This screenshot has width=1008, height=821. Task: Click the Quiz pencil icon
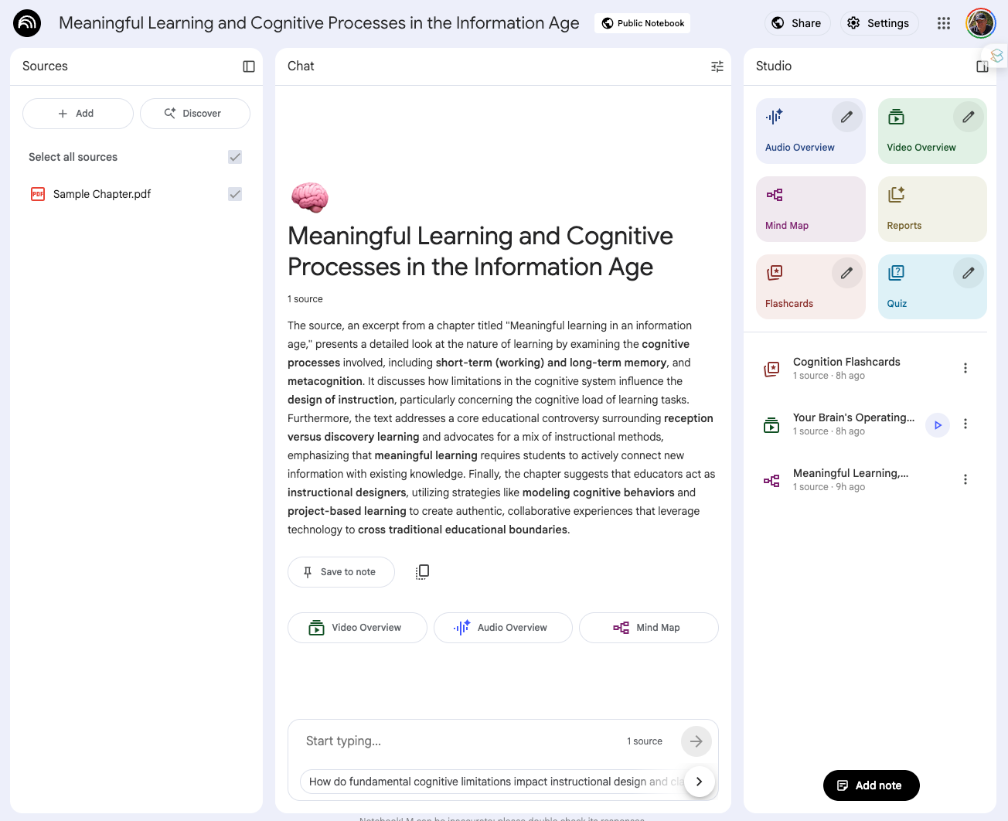[968, 273]
